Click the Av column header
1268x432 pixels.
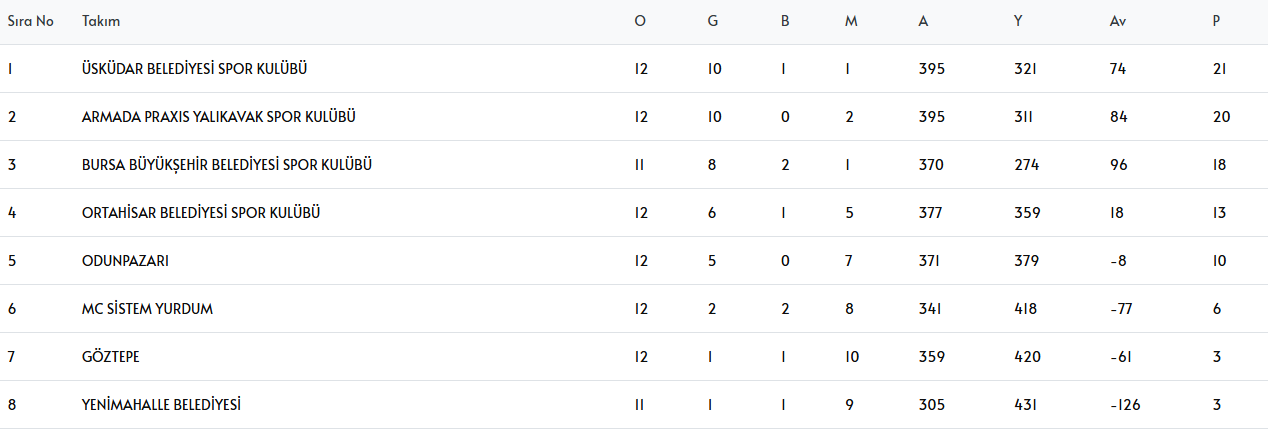[1118, 21]
